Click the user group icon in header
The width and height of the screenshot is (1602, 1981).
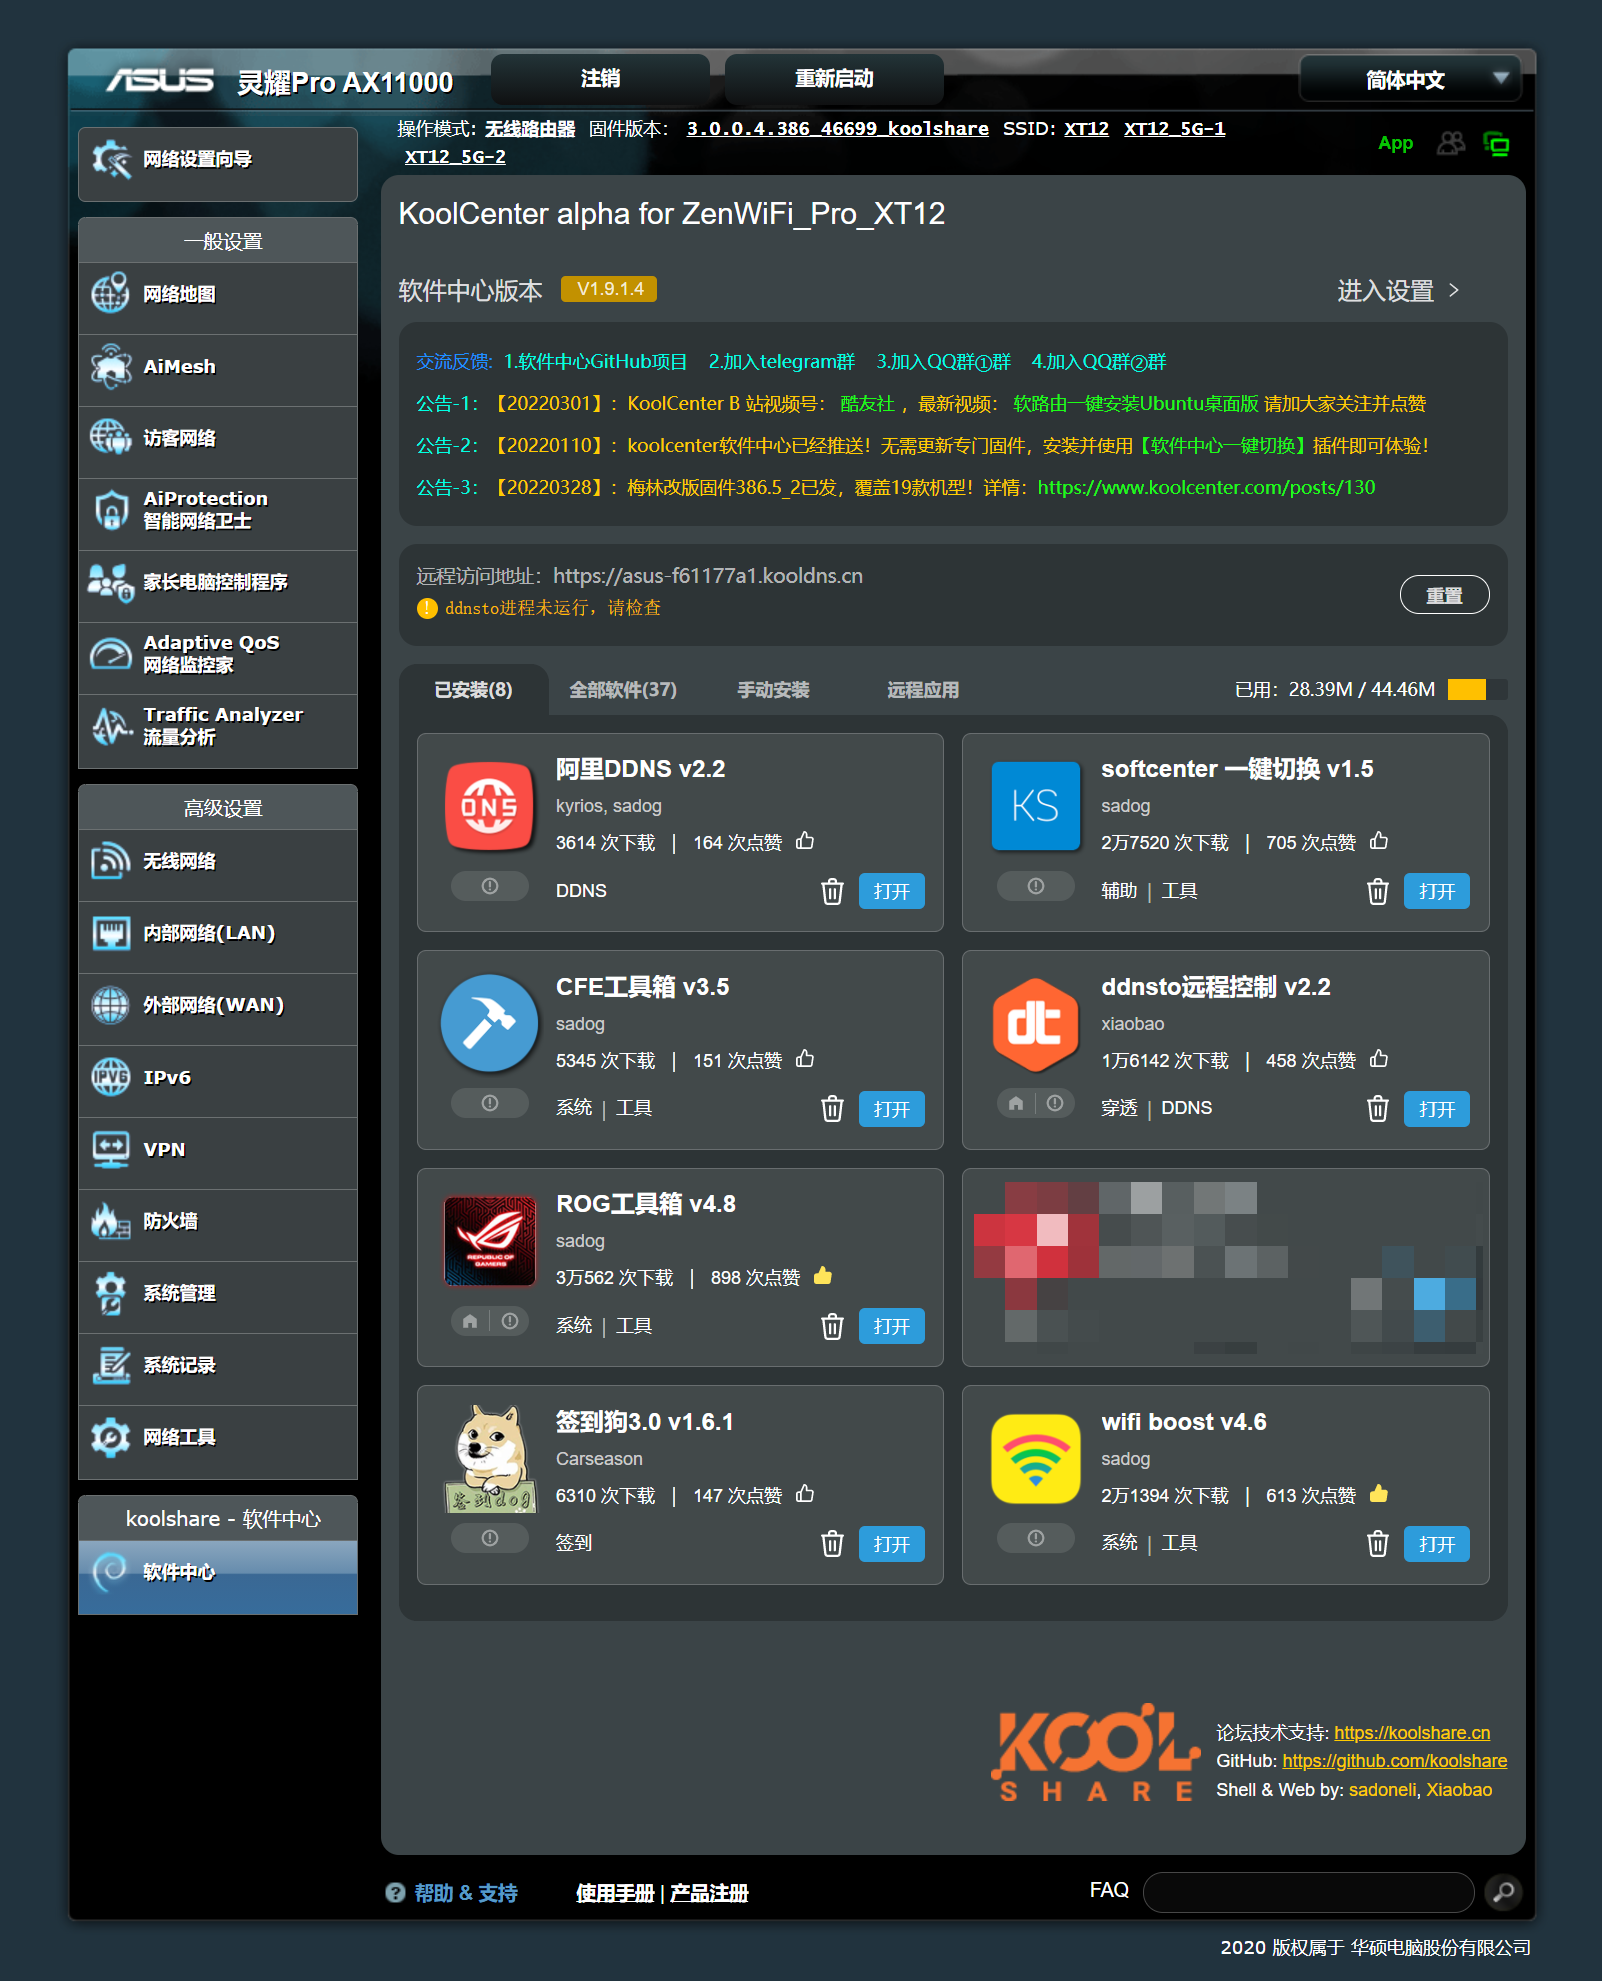coord(1450,144)
